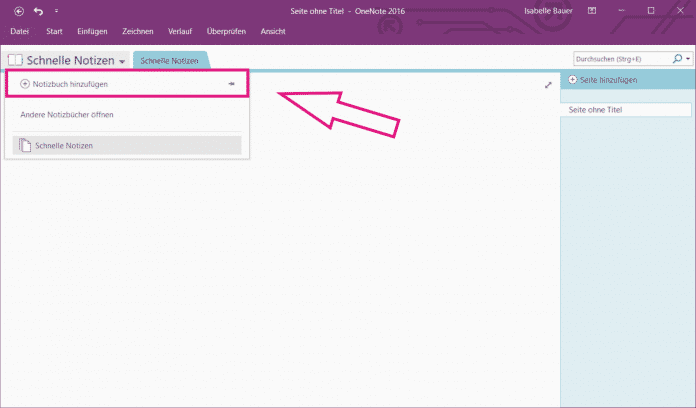Click the Back arrow icon in title bar
Image resolution: width=696 pixels, height=408 pixels.
click(x=18, y=11)
